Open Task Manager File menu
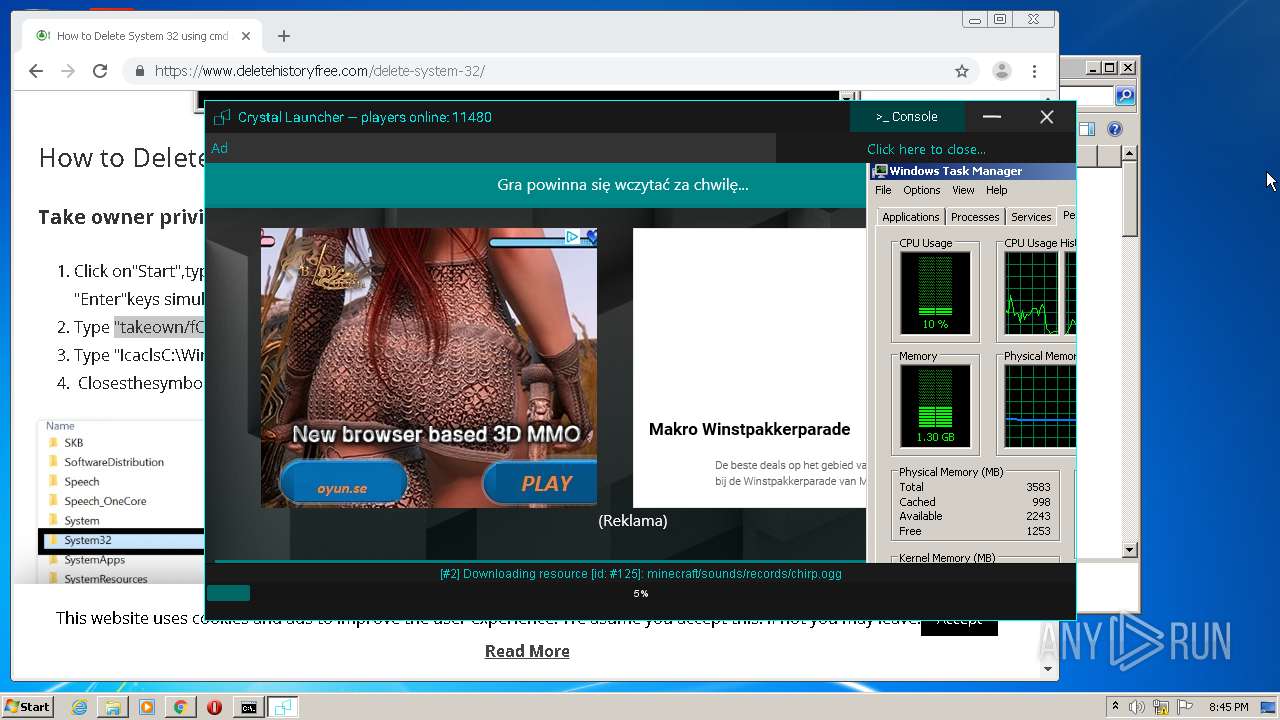This screenshot has height=720, width=1280. pos(883,190)
